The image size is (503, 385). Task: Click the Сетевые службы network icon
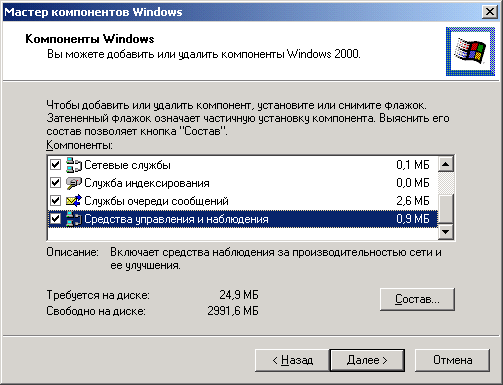(74, 165)
